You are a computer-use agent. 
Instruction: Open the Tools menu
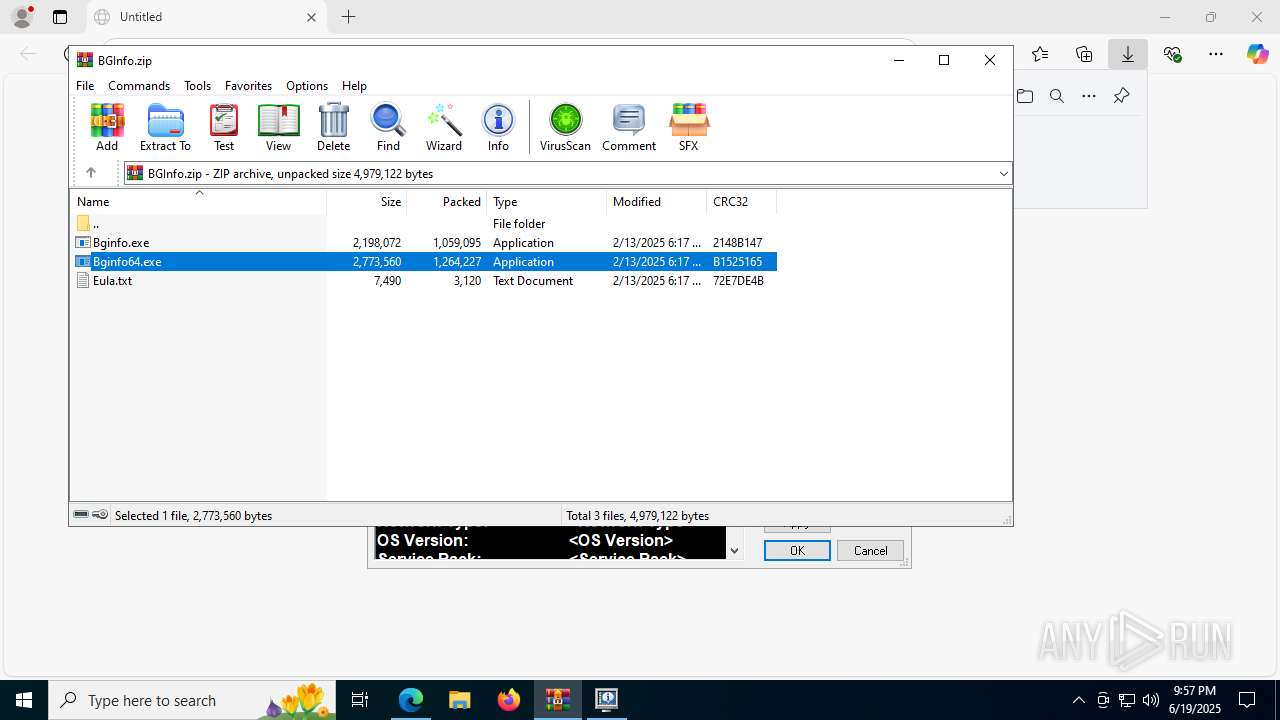tap(197, 86)
